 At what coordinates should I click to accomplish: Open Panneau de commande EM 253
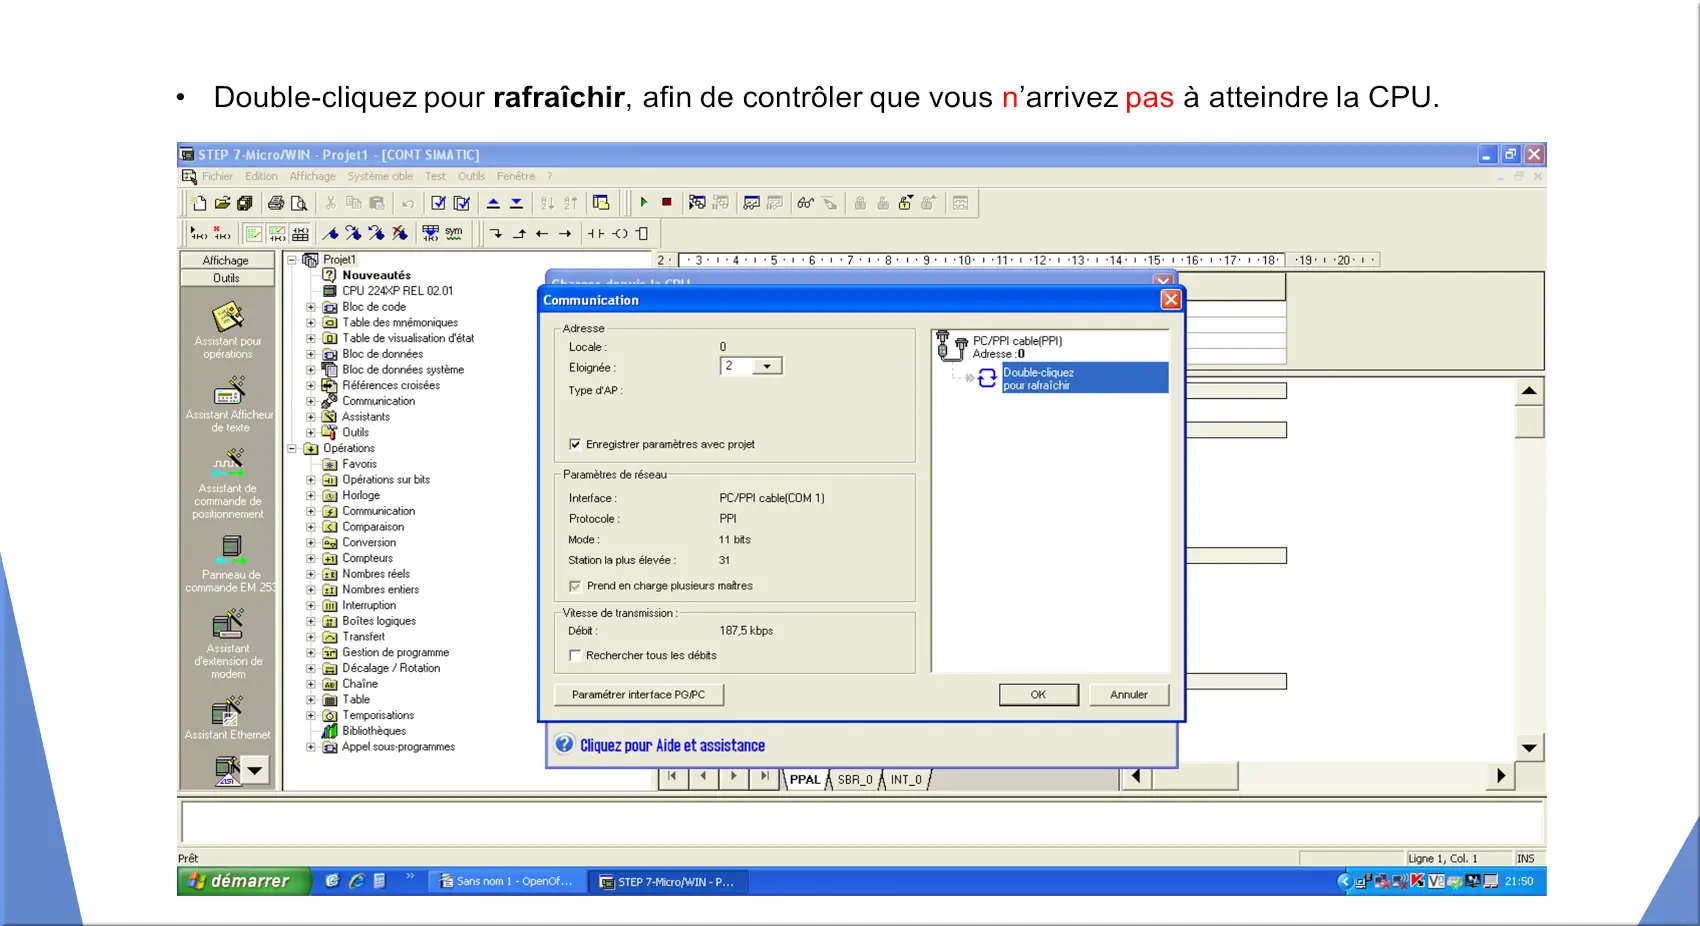click(x=230, y=549)
